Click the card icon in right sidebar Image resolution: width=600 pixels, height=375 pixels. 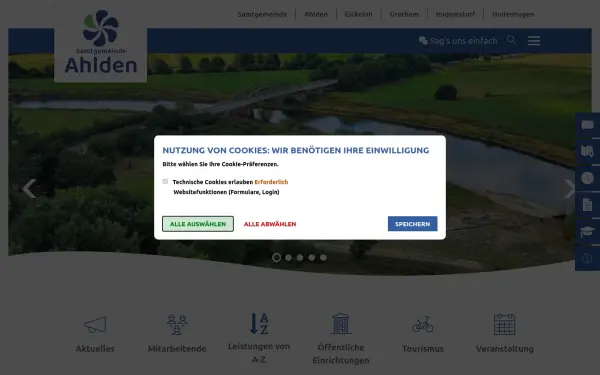coord(587,125)
